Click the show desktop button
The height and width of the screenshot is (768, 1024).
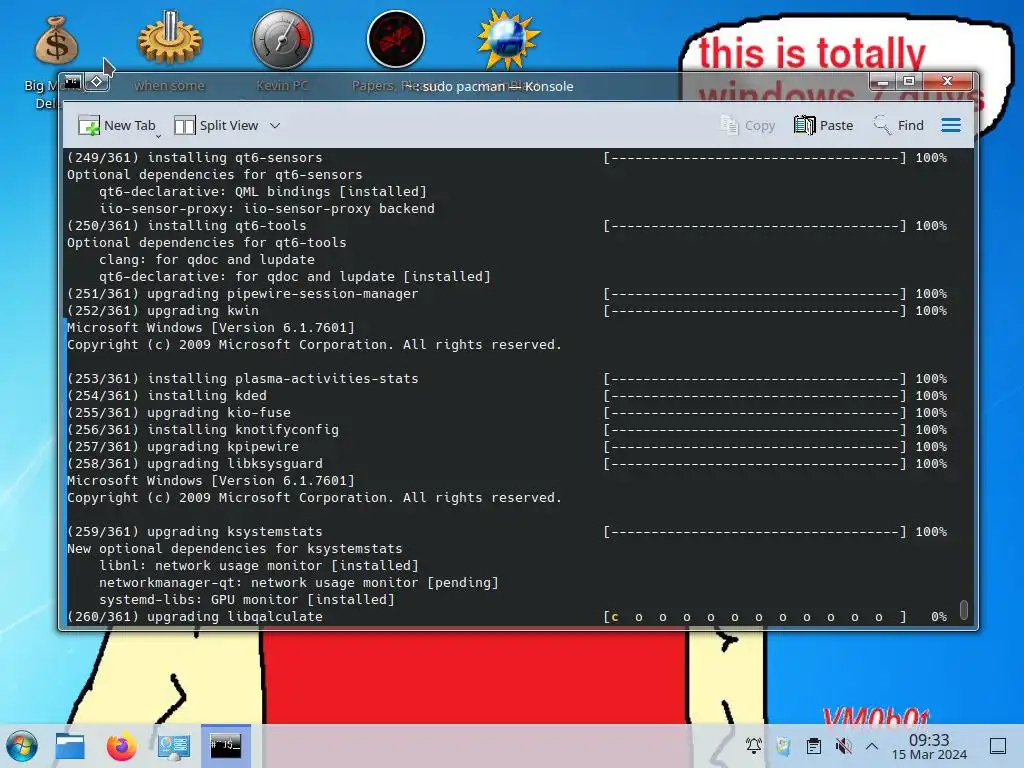pyautogui.click(x=998, y=746)
